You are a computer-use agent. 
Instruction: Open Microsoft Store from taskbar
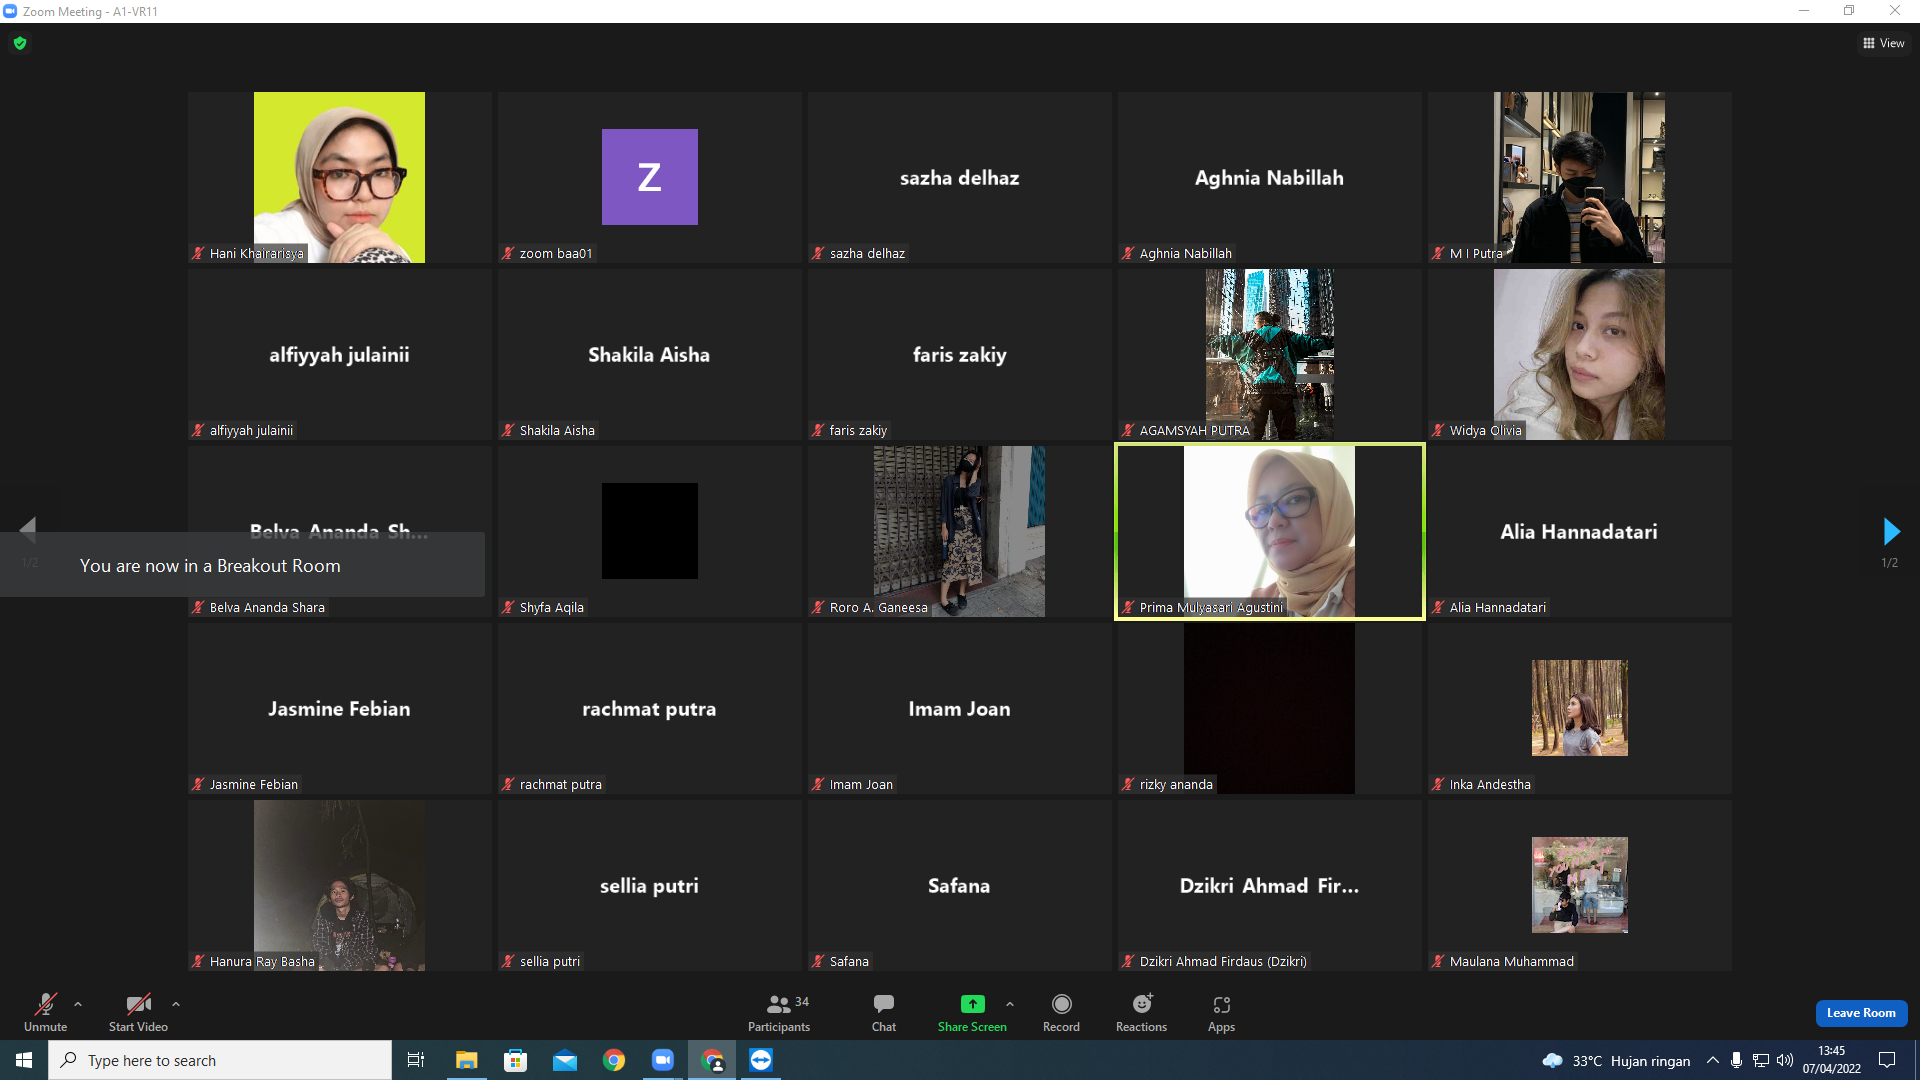tap(515, 1060)
